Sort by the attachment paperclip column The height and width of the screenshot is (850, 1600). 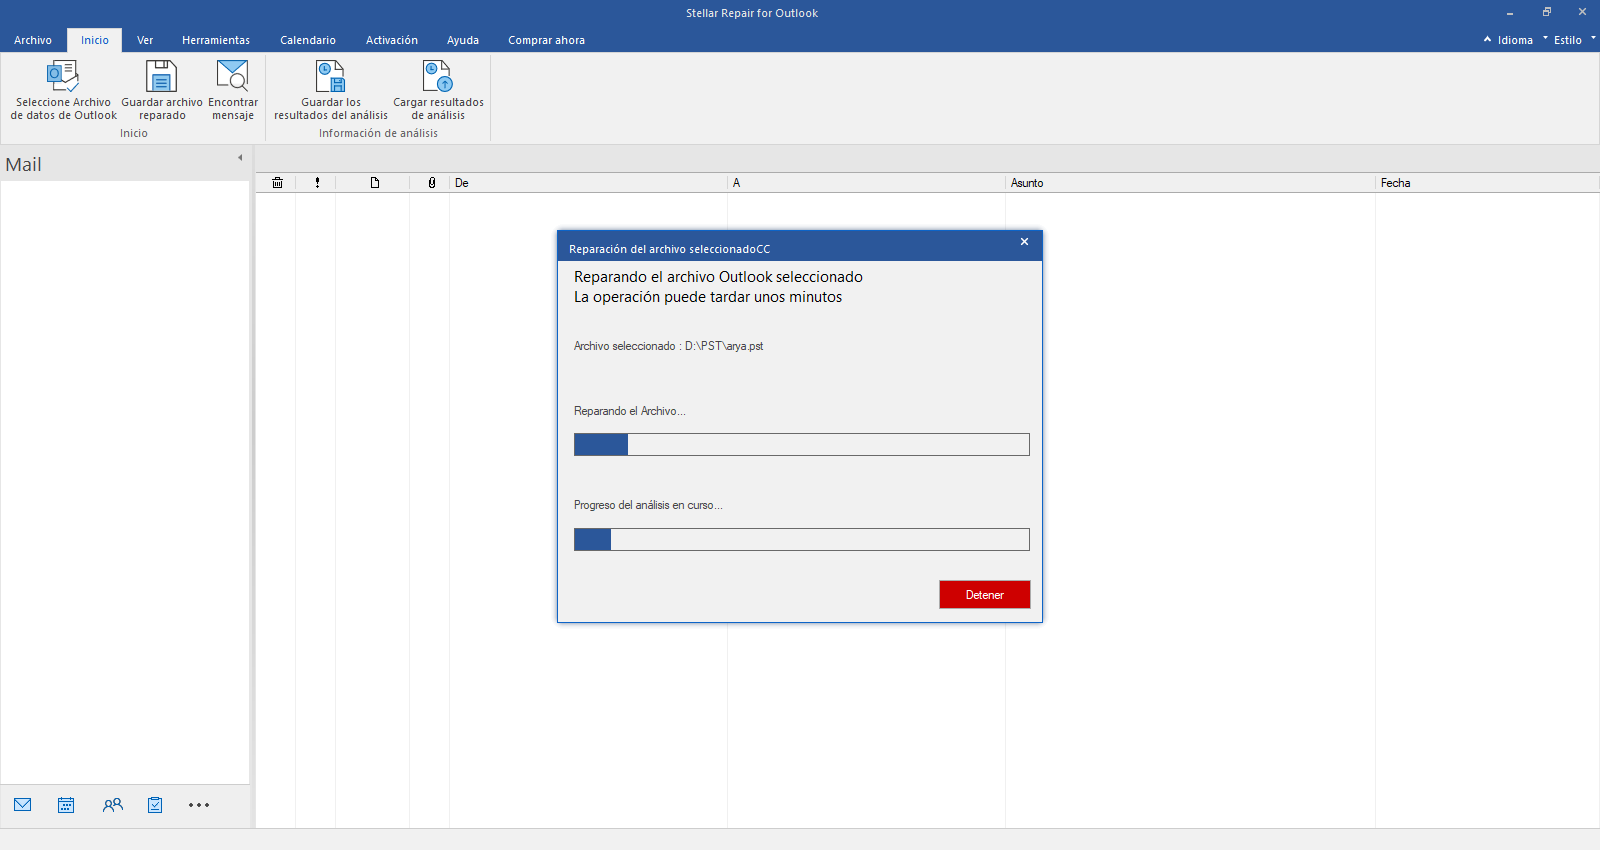(x=431, y=183)
